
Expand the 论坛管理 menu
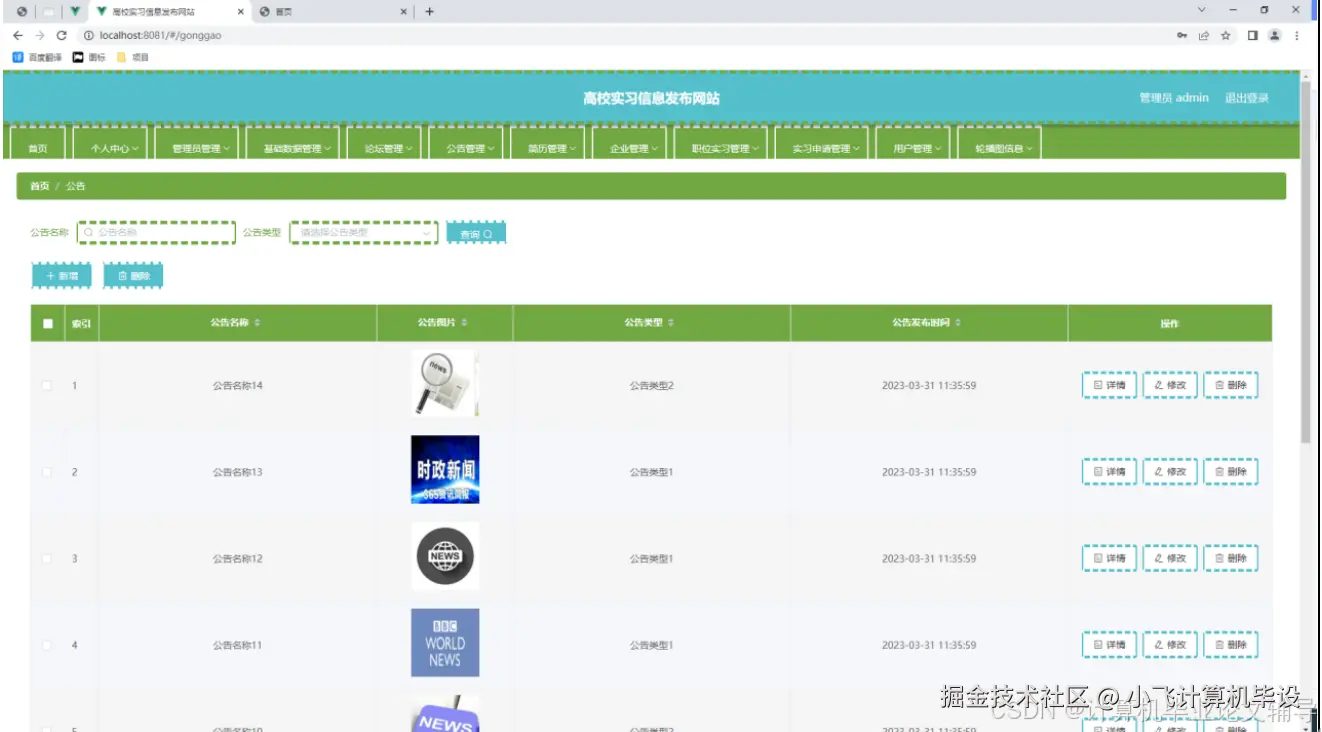pos(385,142)
